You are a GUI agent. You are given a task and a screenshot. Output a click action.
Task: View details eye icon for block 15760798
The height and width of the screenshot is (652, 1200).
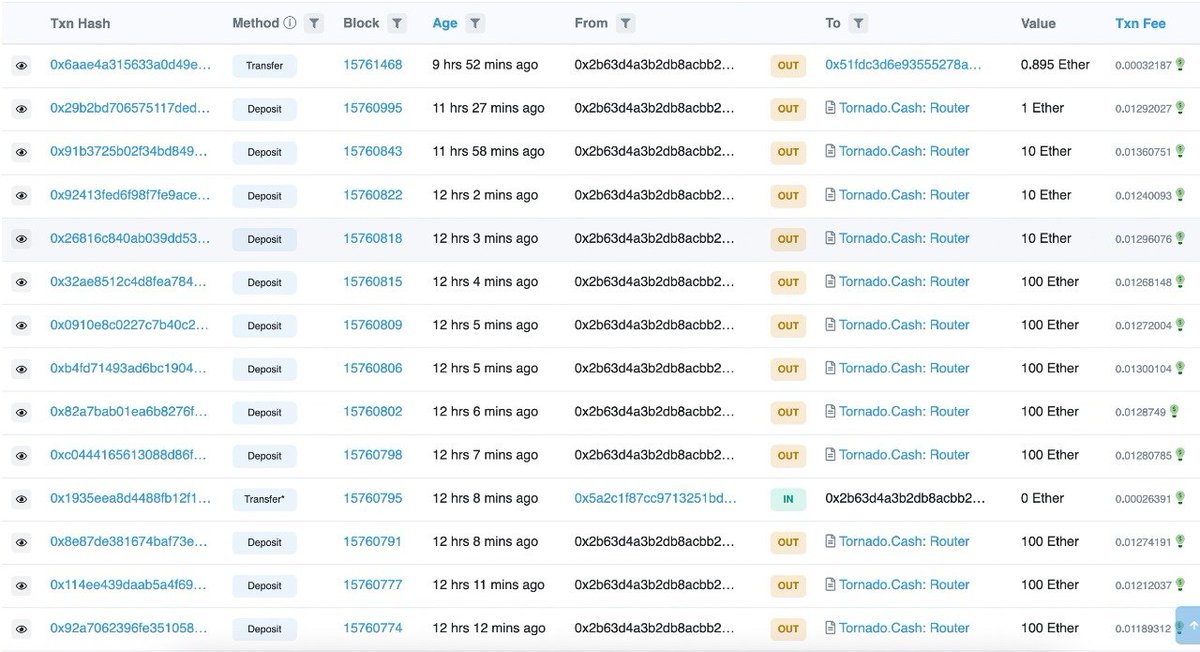click(x=21, y=455)
